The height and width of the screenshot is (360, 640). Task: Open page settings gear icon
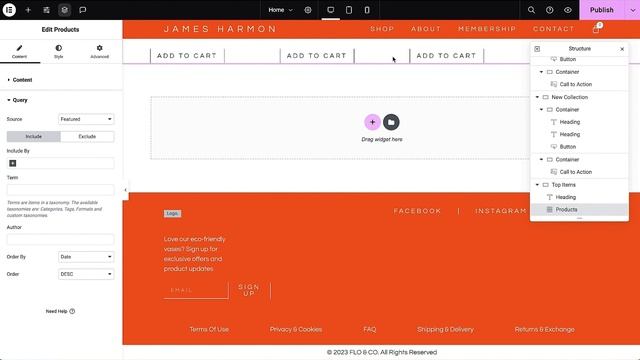308,10
